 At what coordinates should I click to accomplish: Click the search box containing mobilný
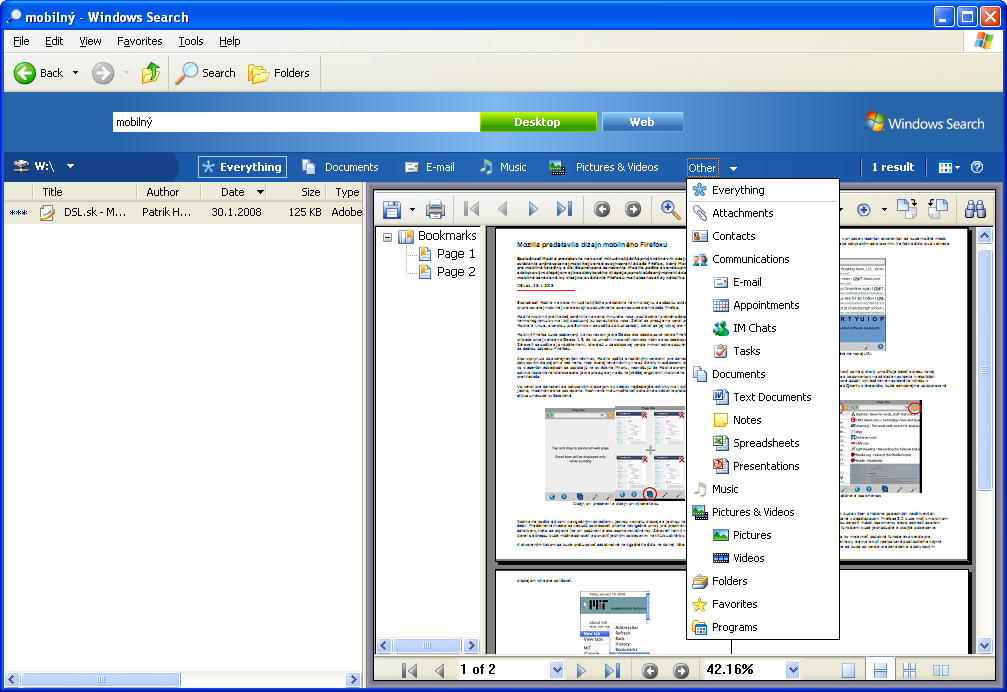[296, 122]
